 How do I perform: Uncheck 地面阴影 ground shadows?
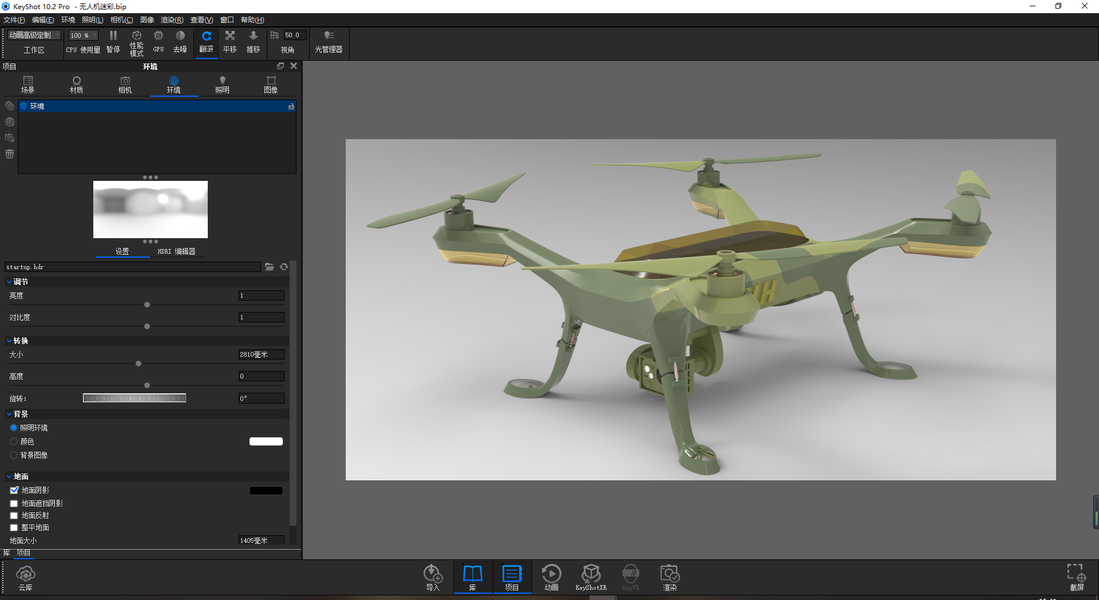point(14,491)
